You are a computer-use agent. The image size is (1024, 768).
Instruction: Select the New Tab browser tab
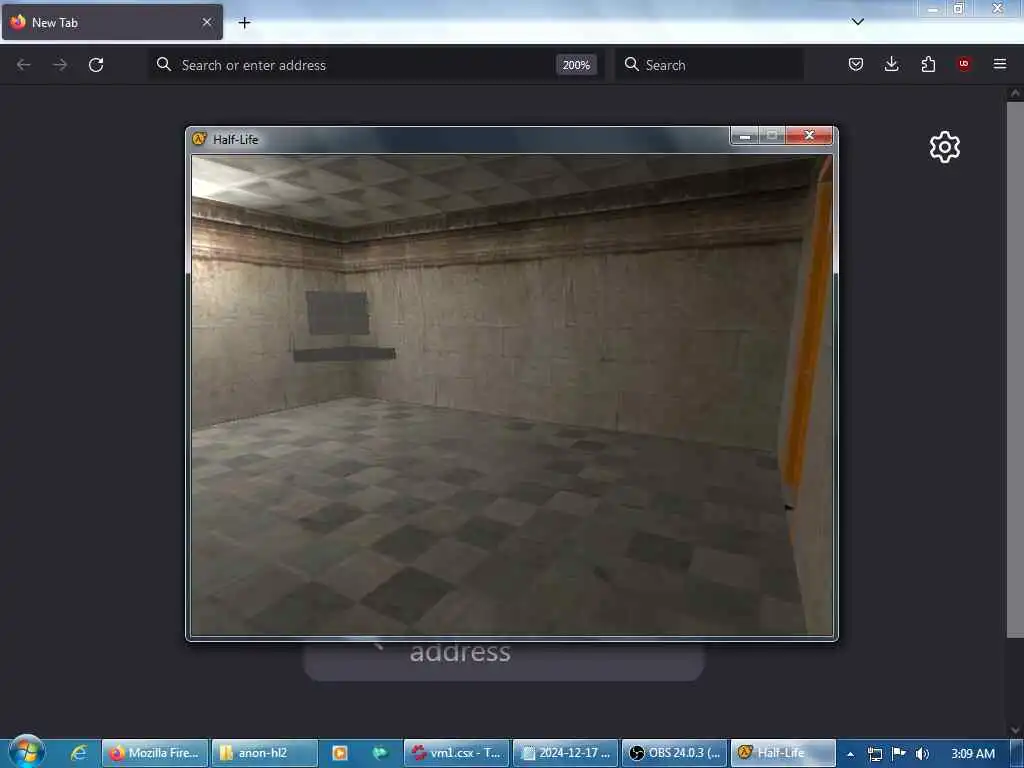point(112,22)
